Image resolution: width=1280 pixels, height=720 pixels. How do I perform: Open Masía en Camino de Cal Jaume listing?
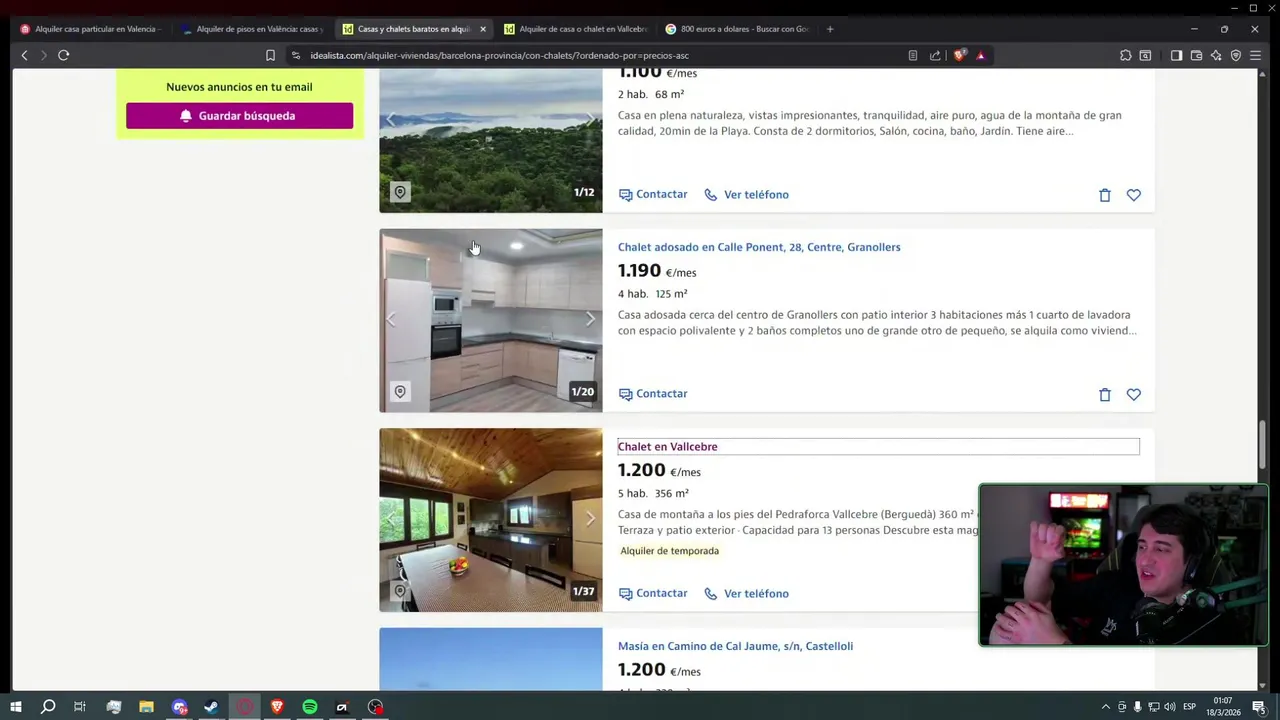point(735,646)
